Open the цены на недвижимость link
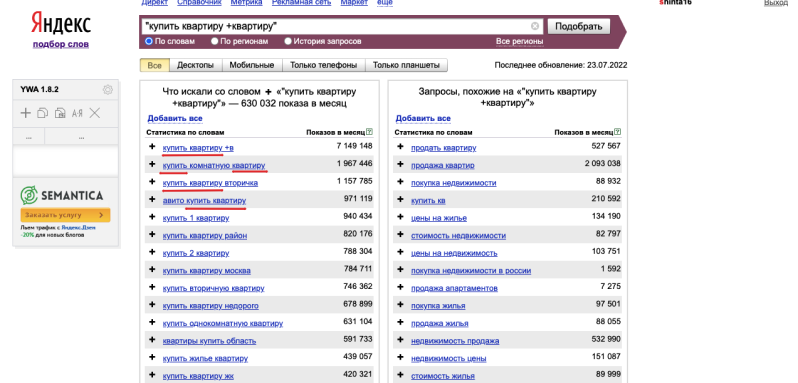This screenshot has height=383, width=798. (454, 253)
